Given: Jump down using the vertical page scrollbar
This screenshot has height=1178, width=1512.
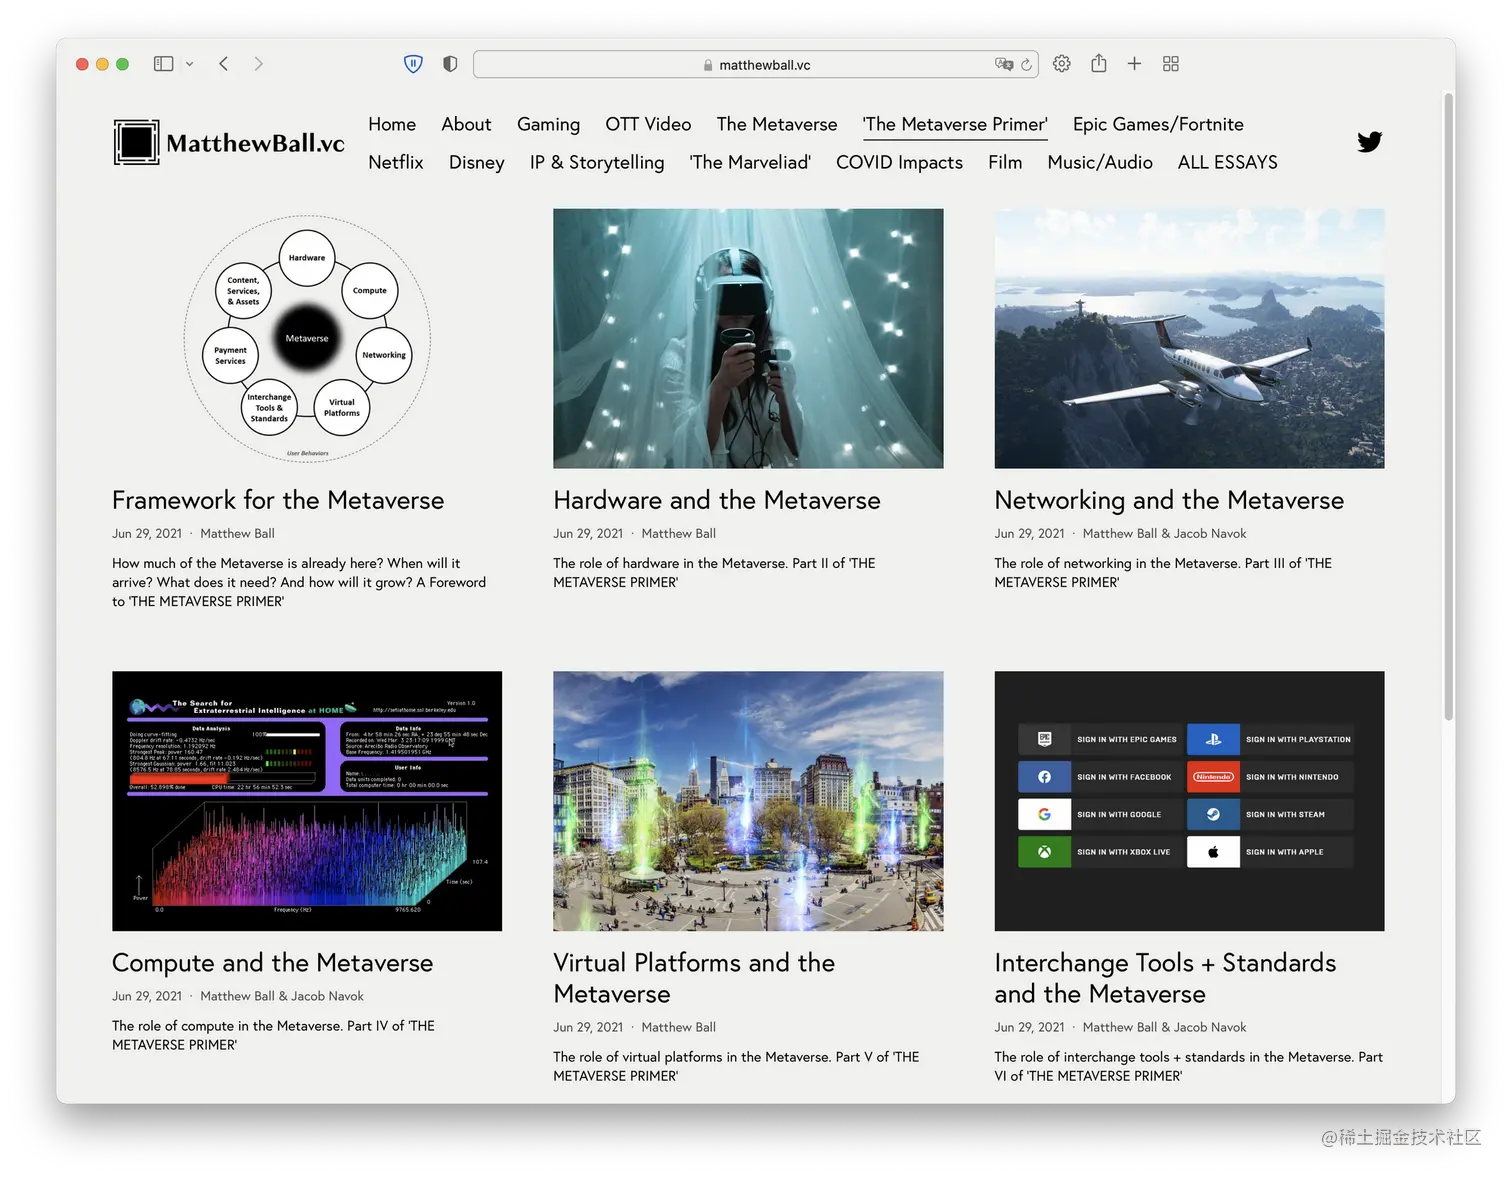Looking at the screenshot, I should (x=1448, y=405).
